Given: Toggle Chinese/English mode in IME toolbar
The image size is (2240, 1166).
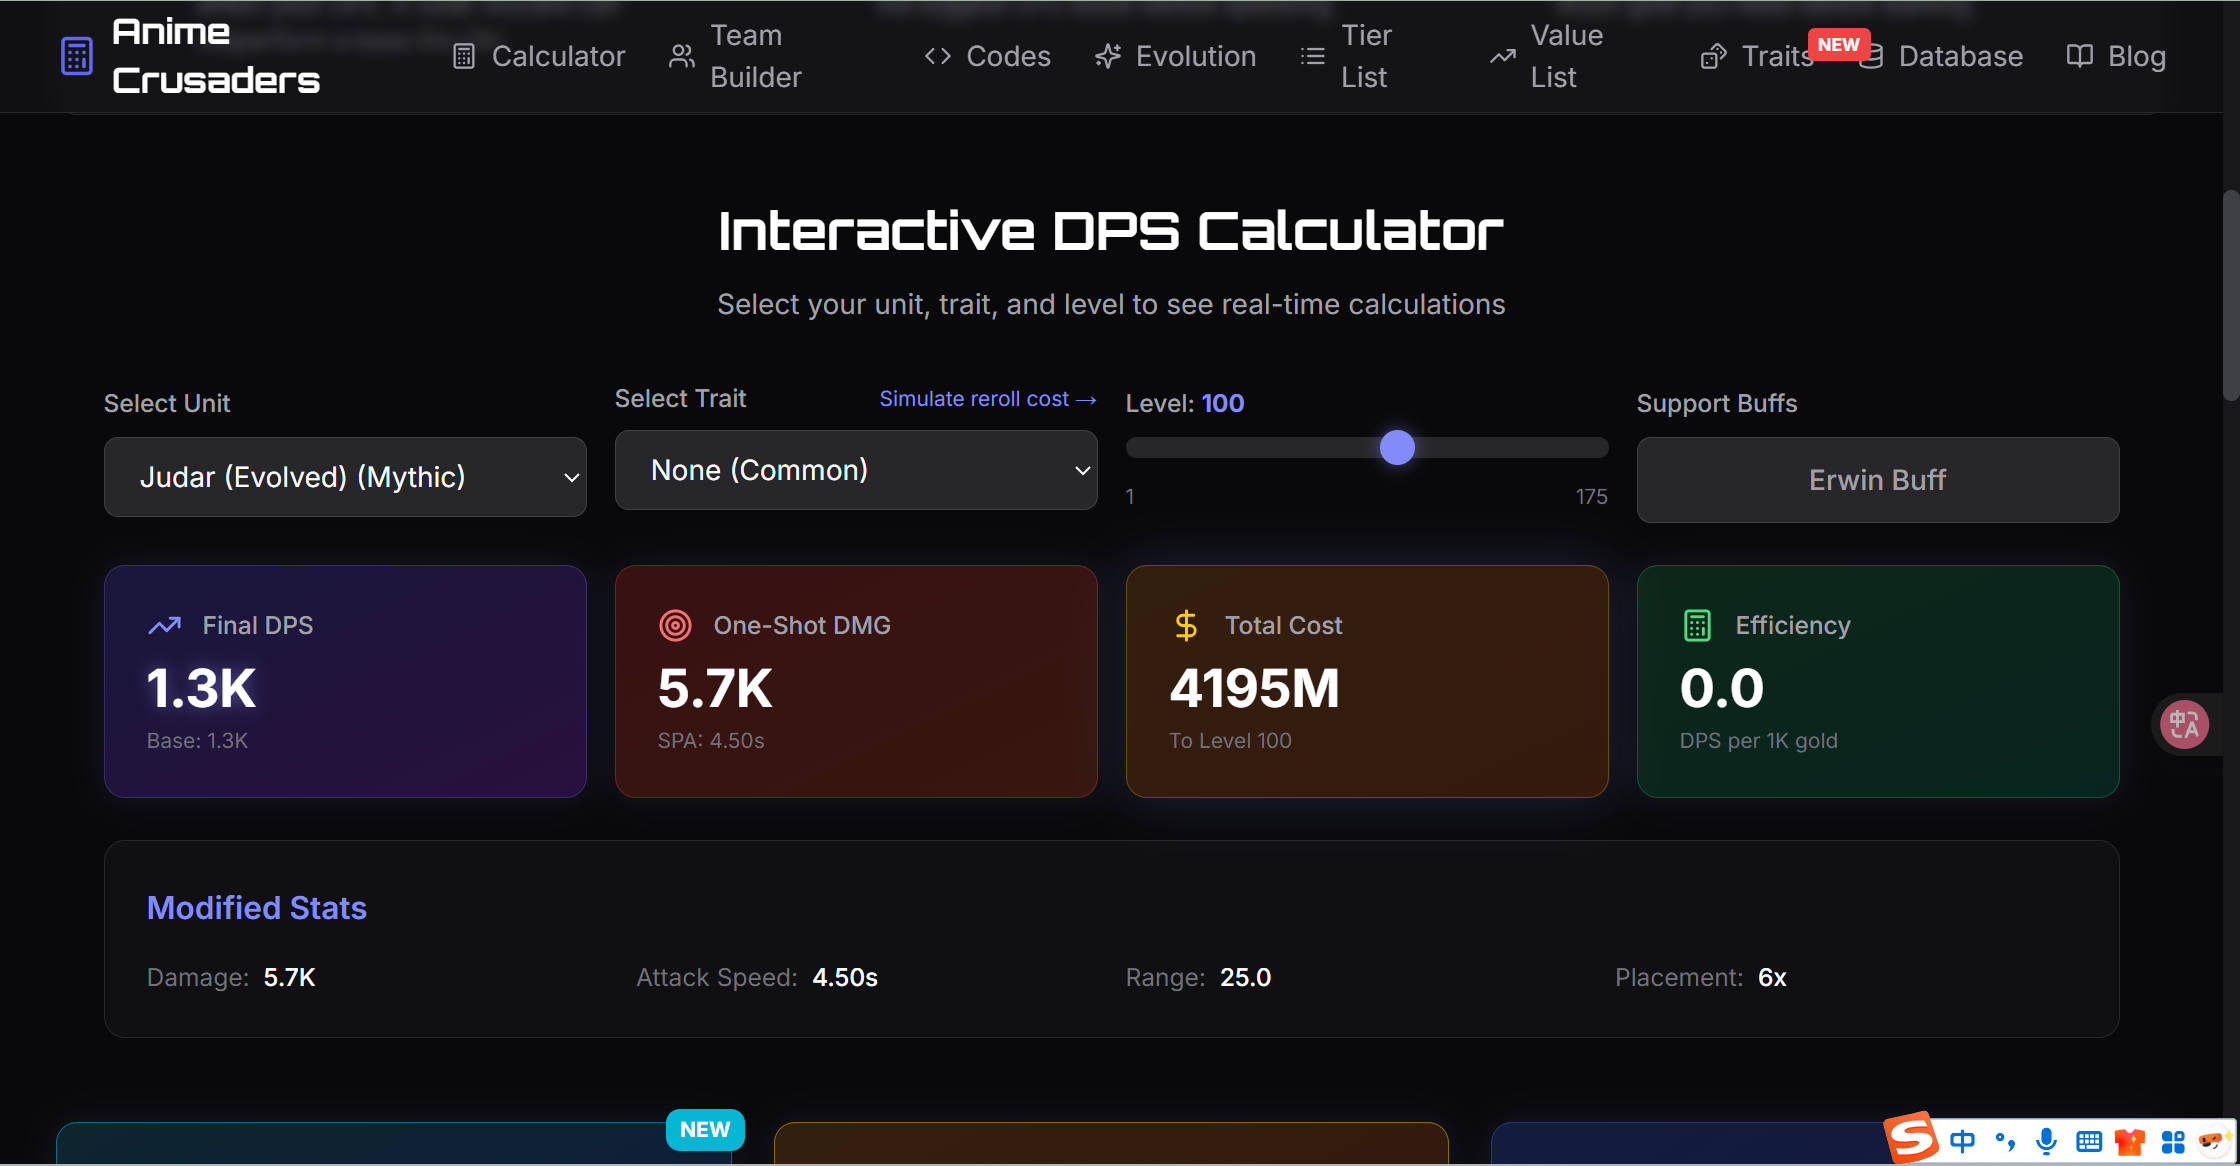Looking at the screenshot, I should pyautogui.click(x=1962, y=1141).
